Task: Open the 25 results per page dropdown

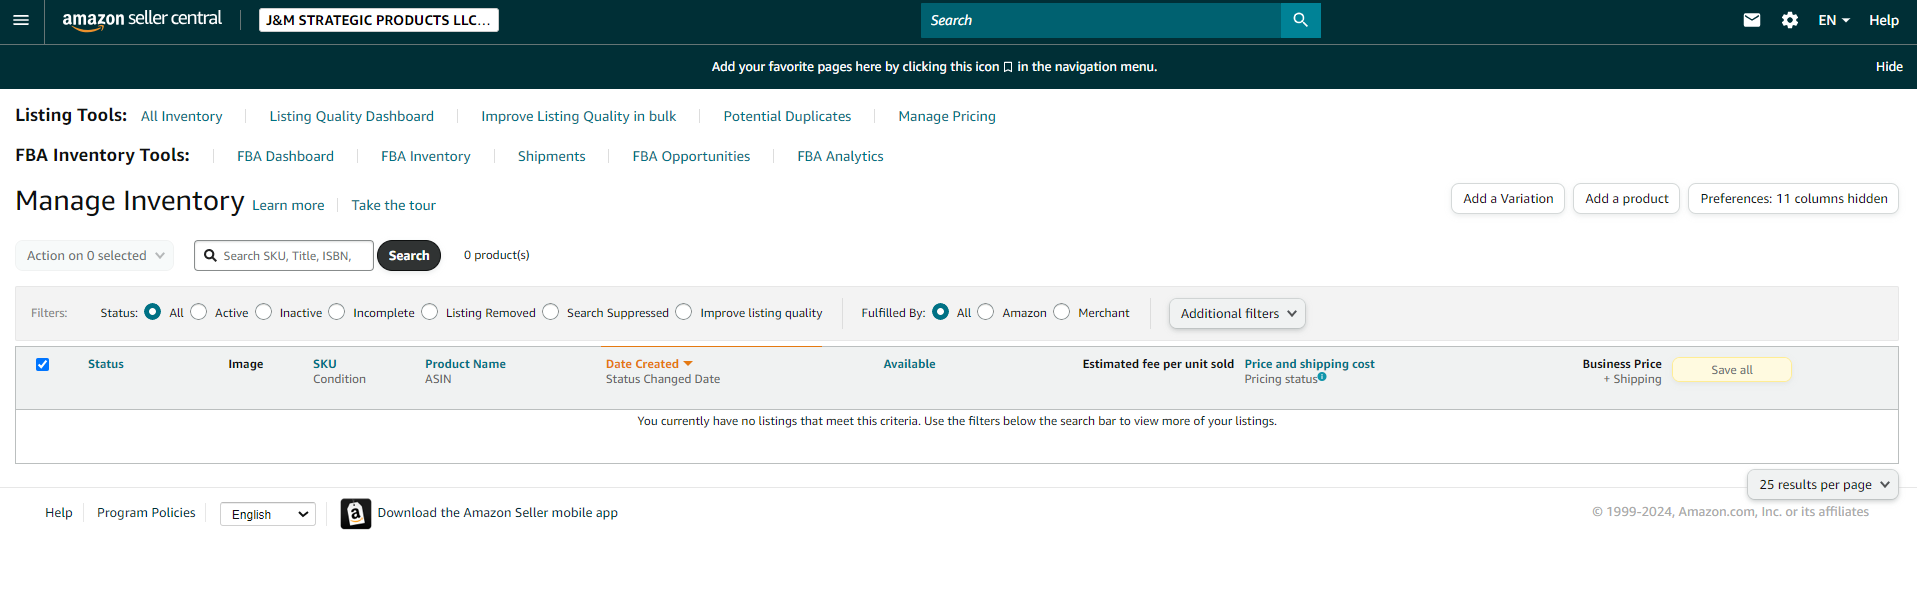Action: [x=1823, y=485]
